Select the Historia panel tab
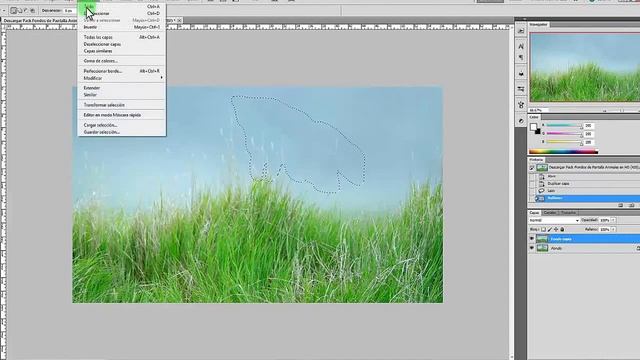The width and height of the screenshot is (640, 360). pyautogui.click(x=536, y=160)
